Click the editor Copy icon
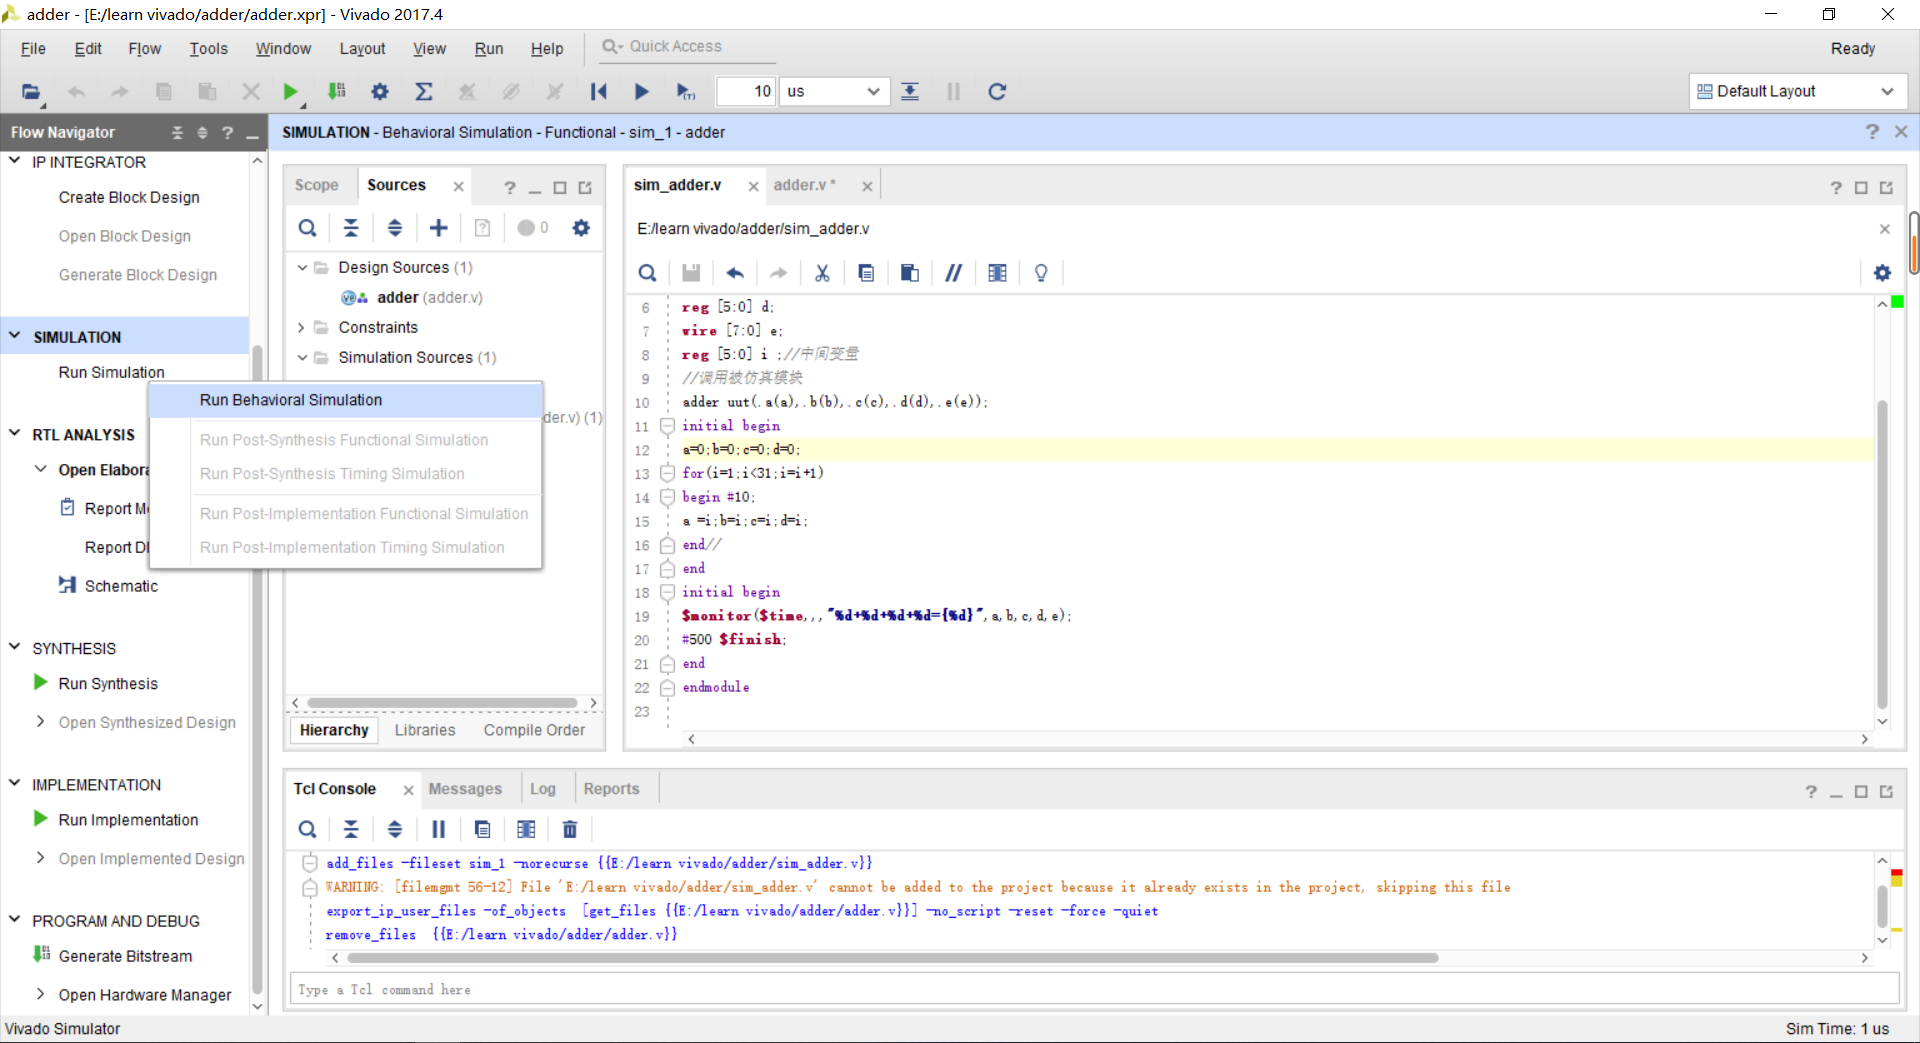 coord(866,273)
